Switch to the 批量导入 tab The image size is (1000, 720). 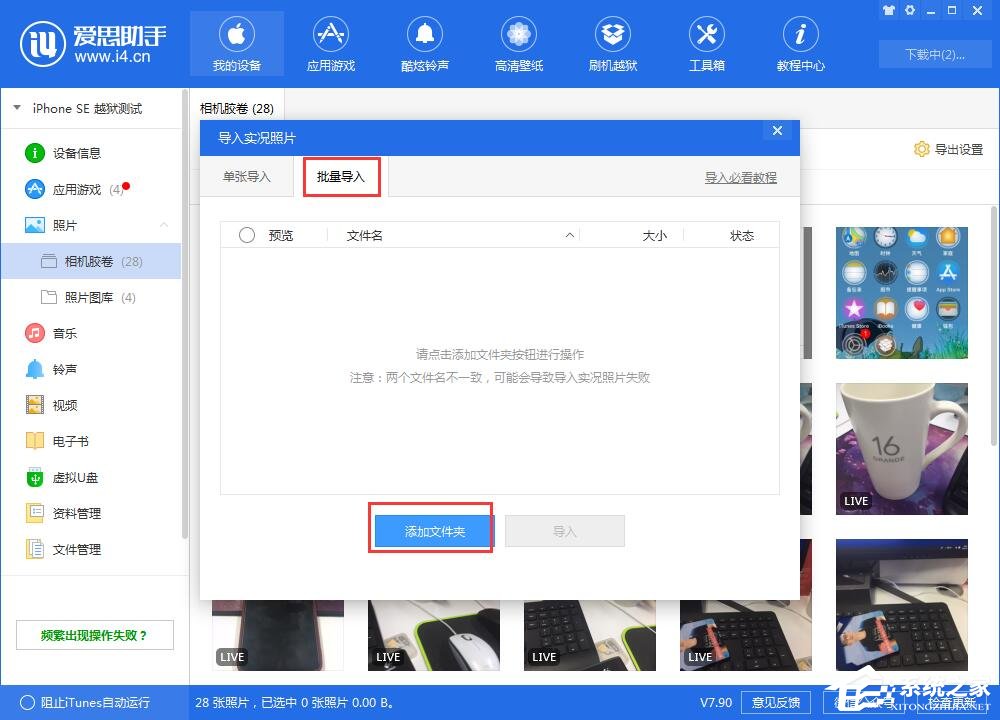(341, 177)
